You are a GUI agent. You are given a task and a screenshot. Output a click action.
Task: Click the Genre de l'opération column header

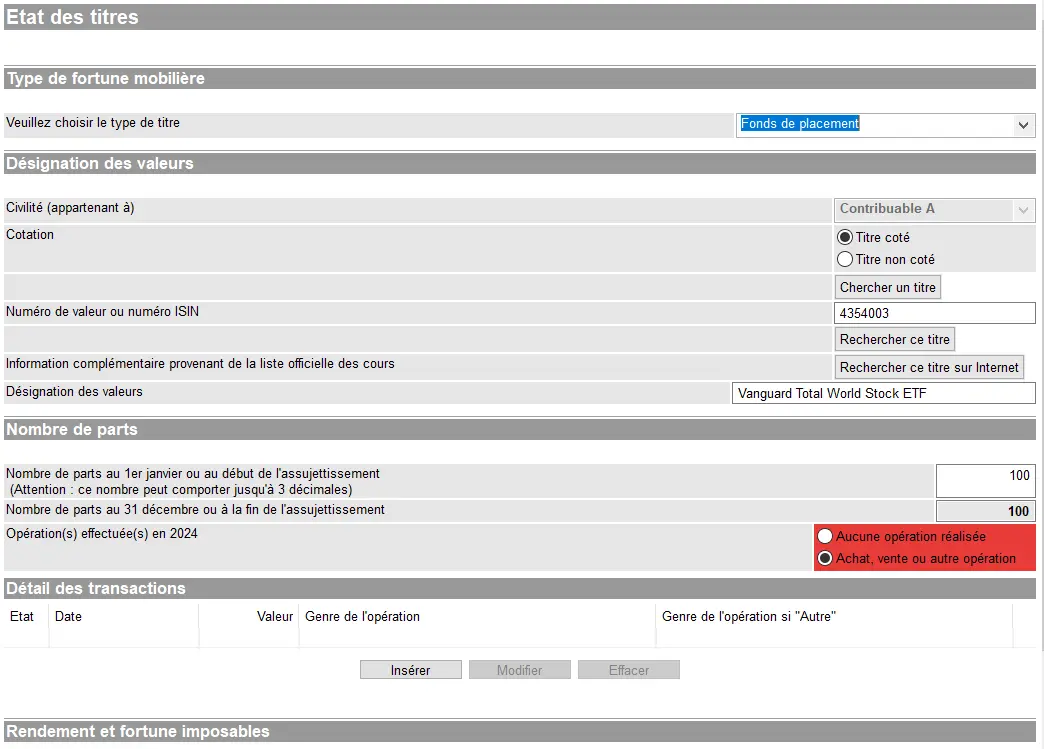tap(362, 617)
